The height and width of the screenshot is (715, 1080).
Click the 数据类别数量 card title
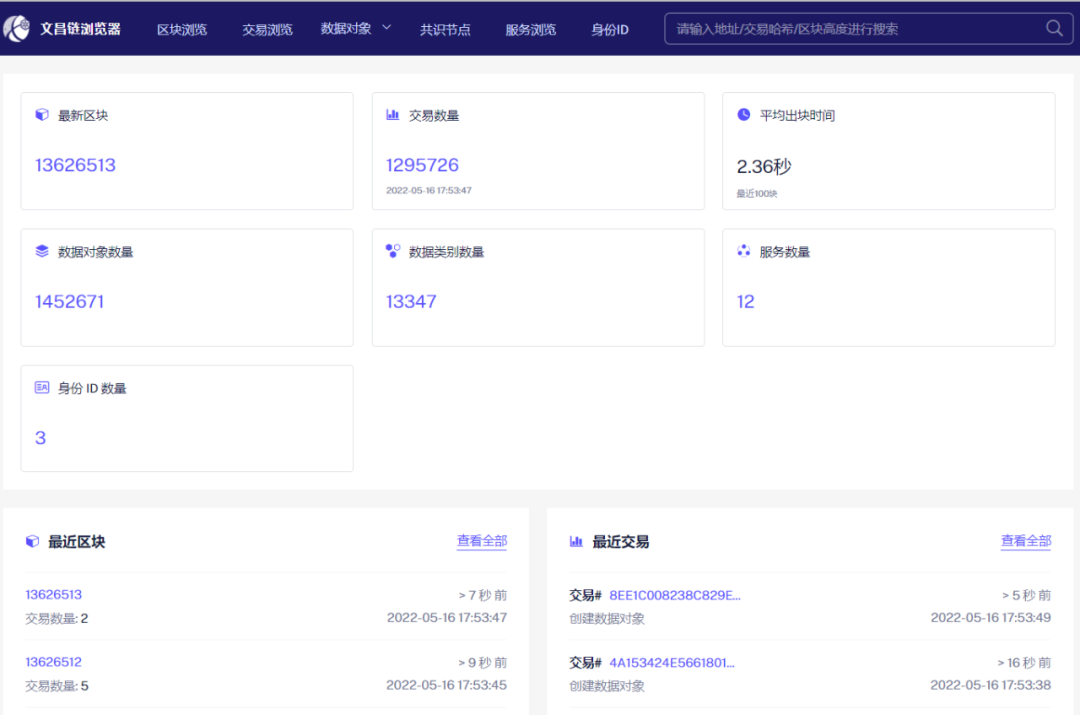(446, 252)
